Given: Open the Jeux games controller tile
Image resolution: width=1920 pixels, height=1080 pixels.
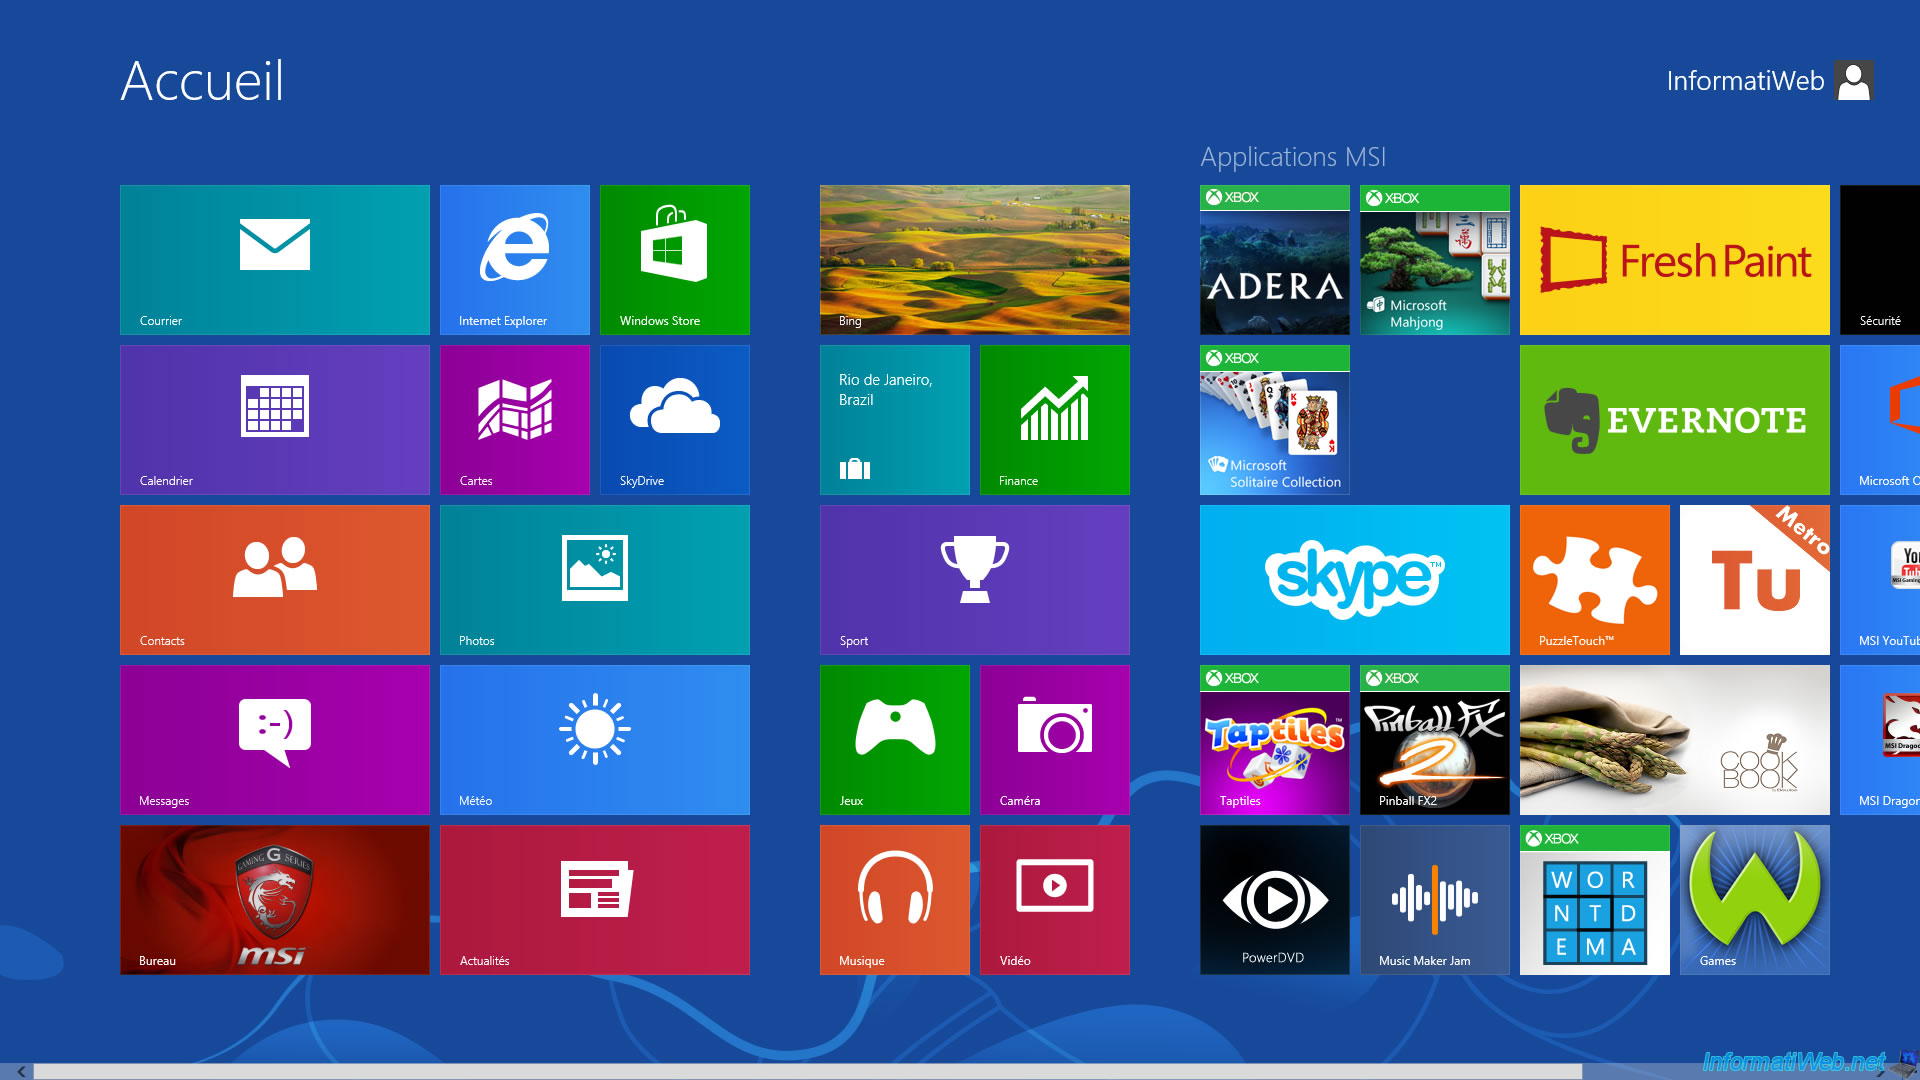Looking at the screenshot, I should (895, 740).
